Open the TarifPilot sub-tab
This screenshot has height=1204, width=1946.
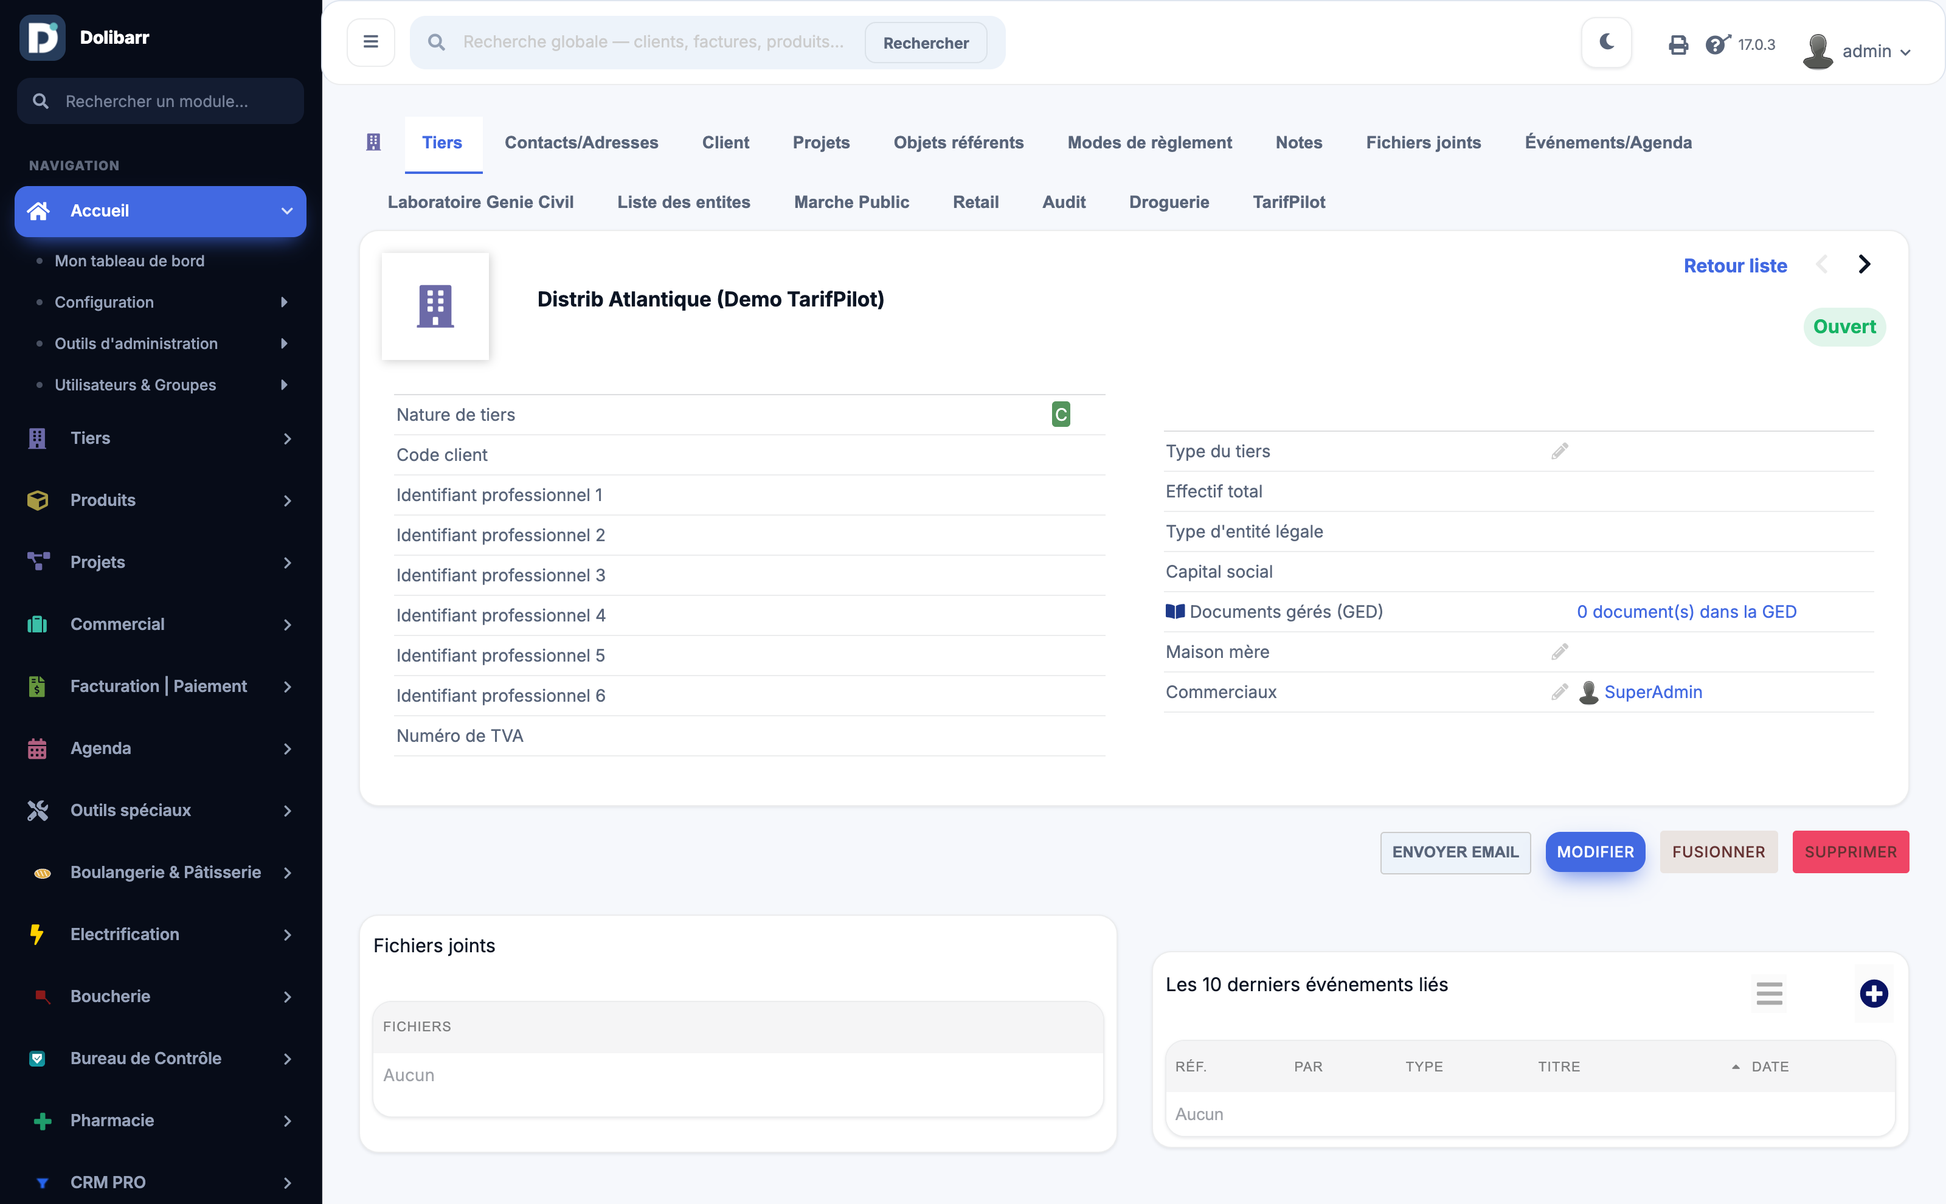click(1288, 202)
